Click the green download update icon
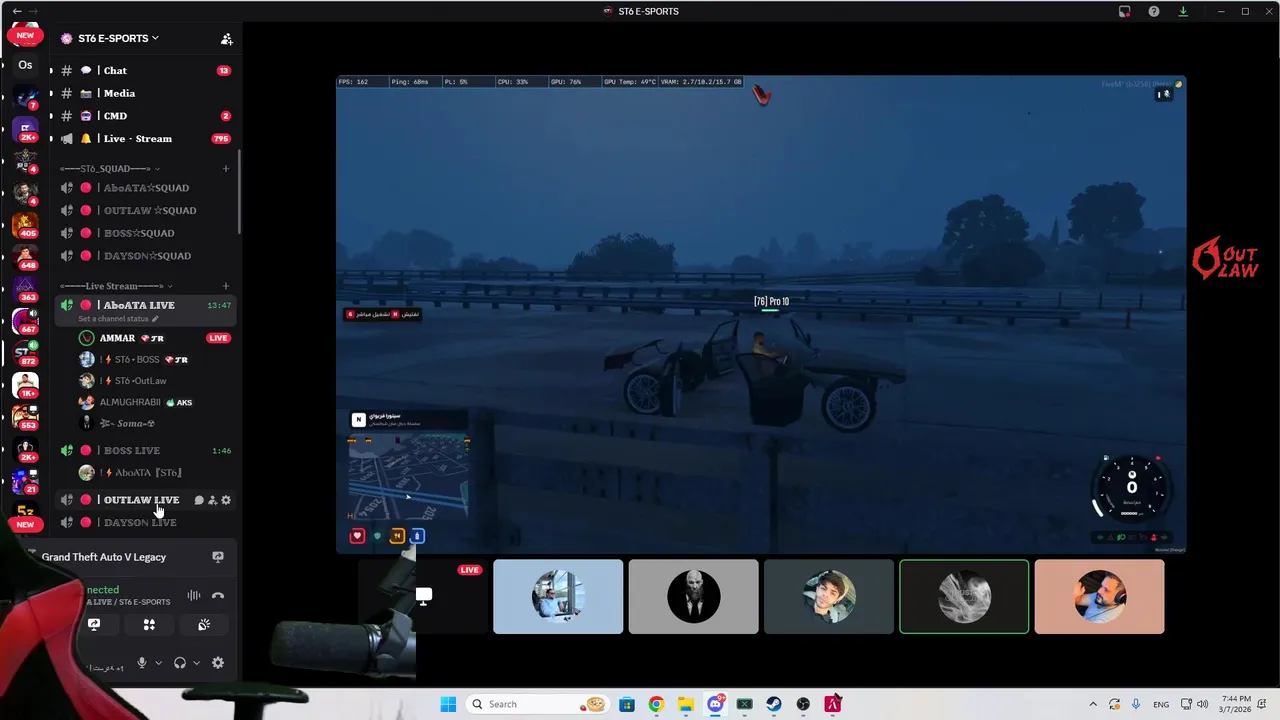Screen dimensions: 1280x720 pyautogui.click(x=1183, y=11)
